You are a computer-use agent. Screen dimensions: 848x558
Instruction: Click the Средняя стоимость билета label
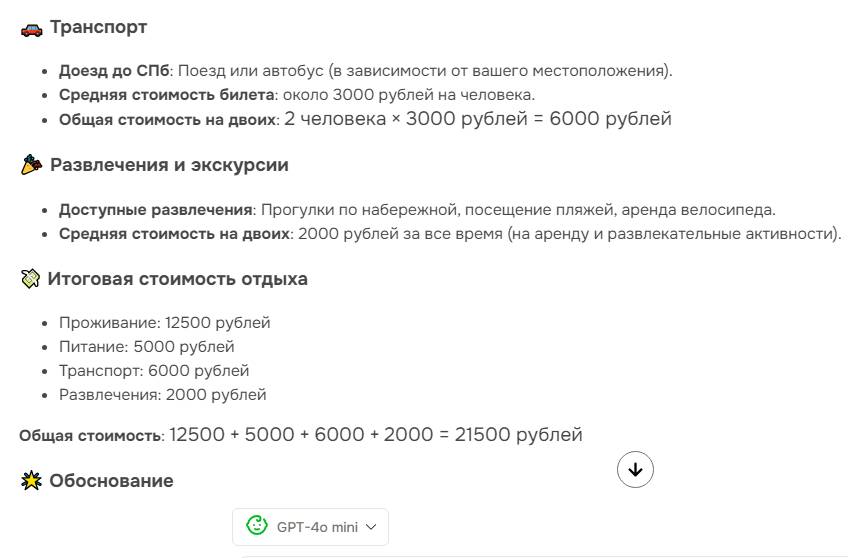tap(167, 95)
